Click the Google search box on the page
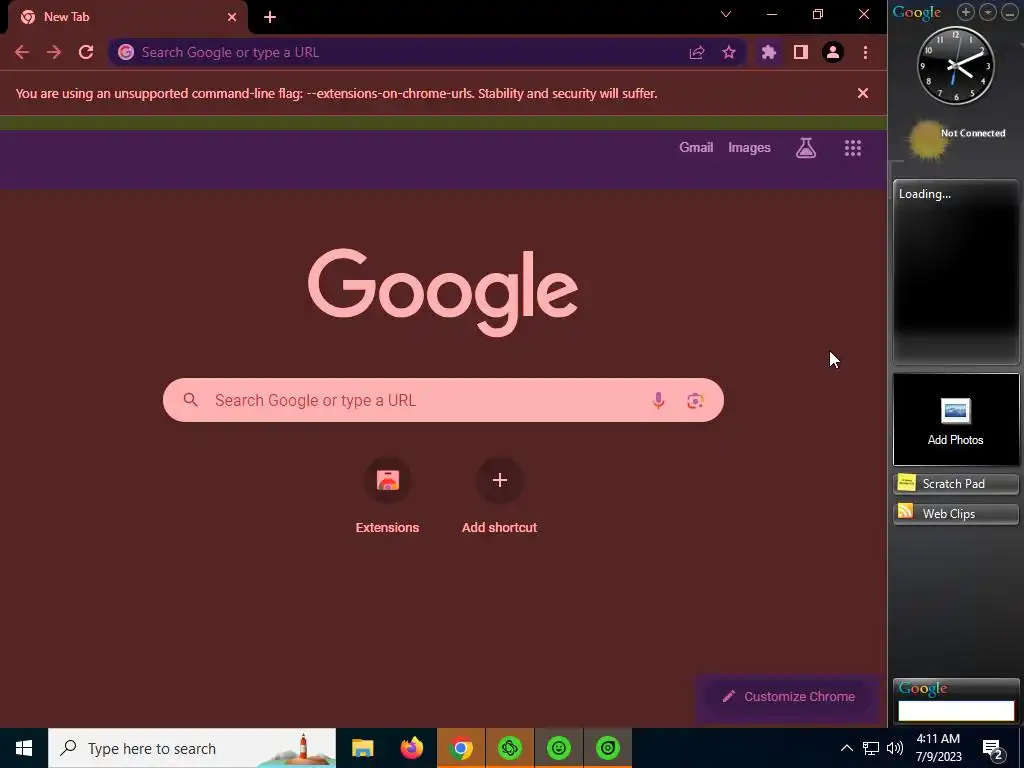 tap(443, 400)
